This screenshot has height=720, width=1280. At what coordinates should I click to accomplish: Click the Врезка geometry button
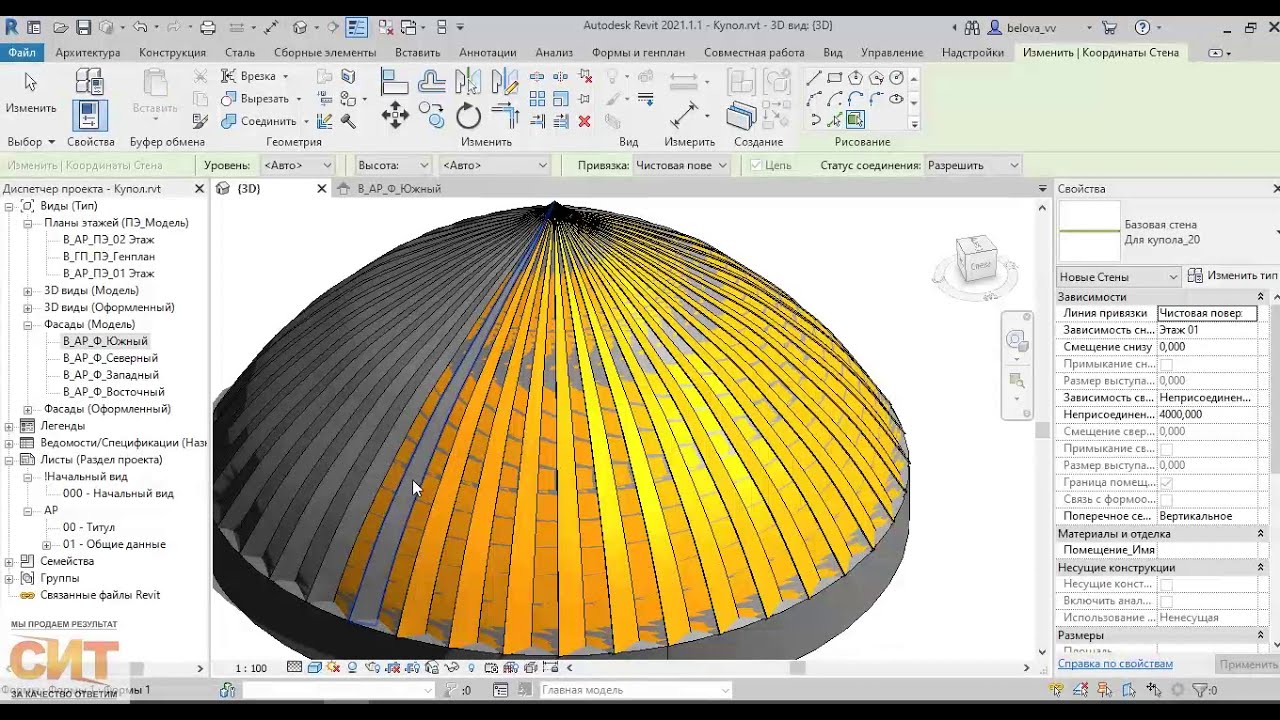click(x=255, y=76)
